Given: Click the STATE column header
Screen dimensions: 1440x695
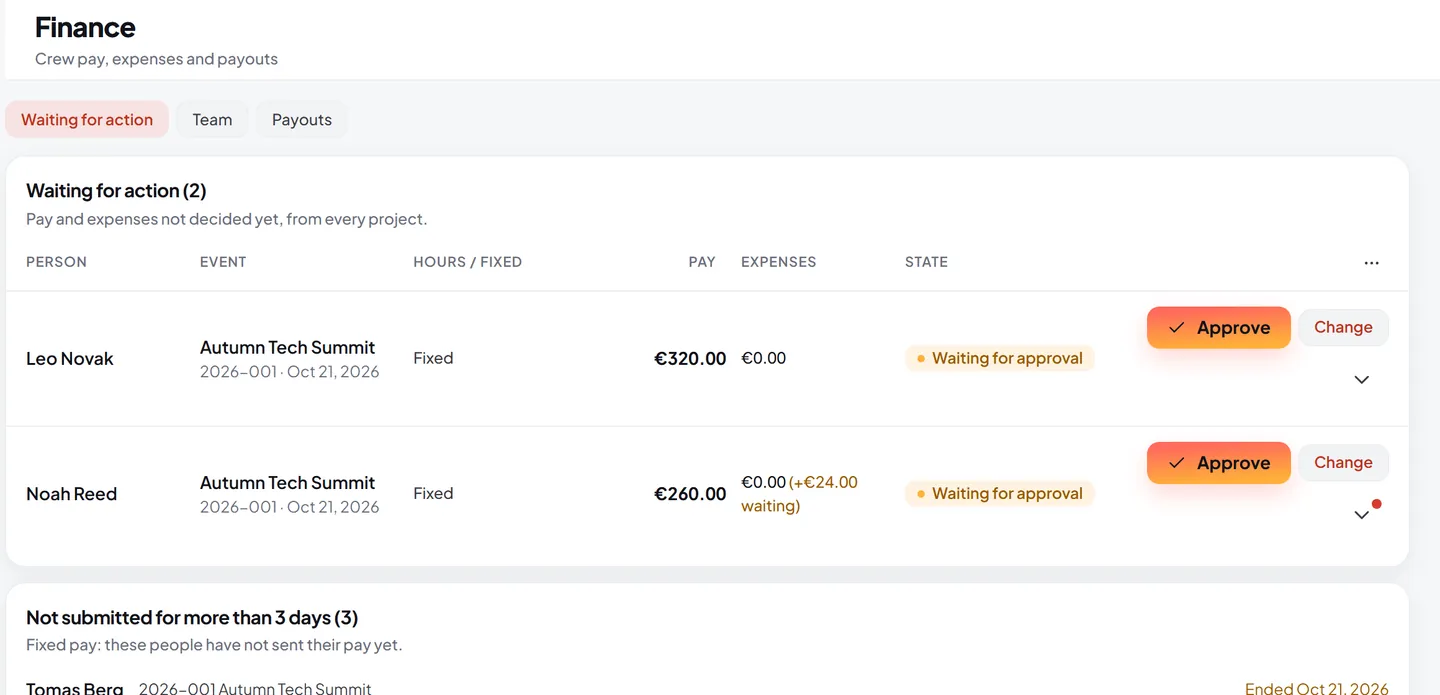Looking at the screenshot, I should [x=926, y=262].
